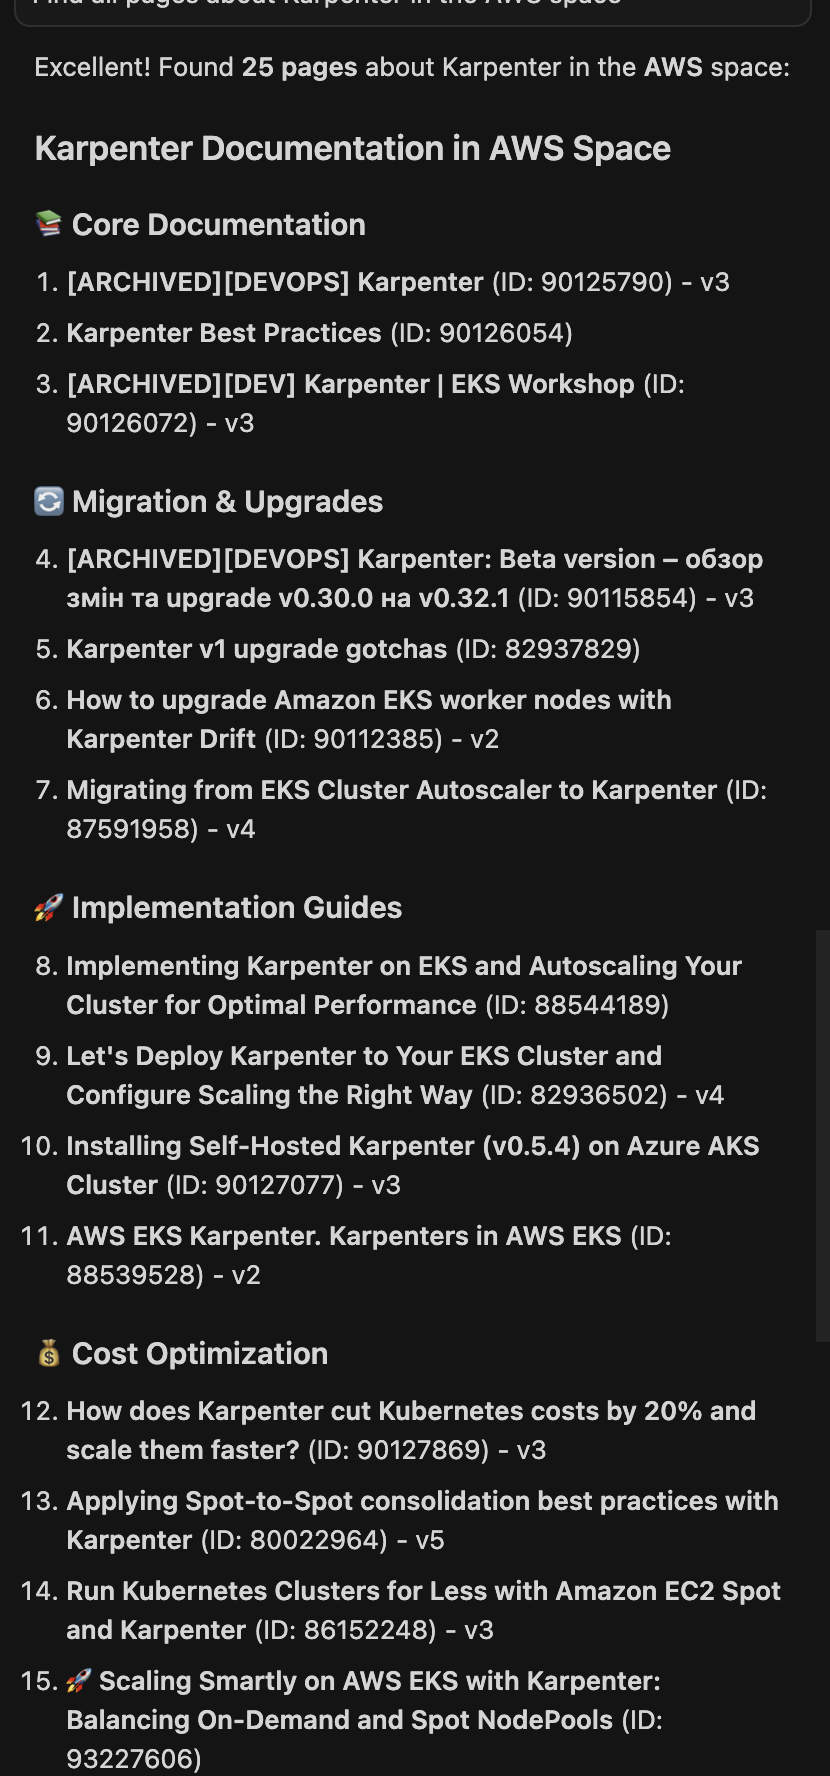Image resolution: width=830 pixels, height=1776 pixels.
Task: Select the Karpenter | EKS Workshop entry
Action: 350,384
